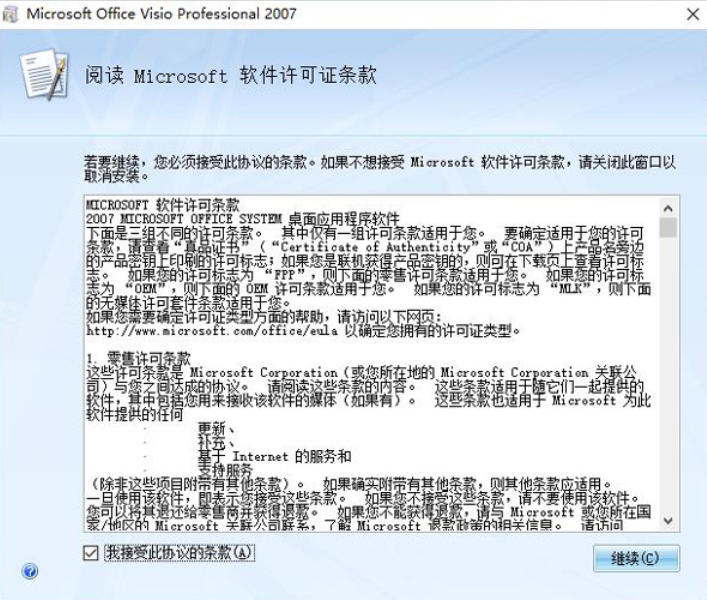Click the list item 补充、
Image resolution: width=707 pixels, height=600 pixels.
click(217, 442)
